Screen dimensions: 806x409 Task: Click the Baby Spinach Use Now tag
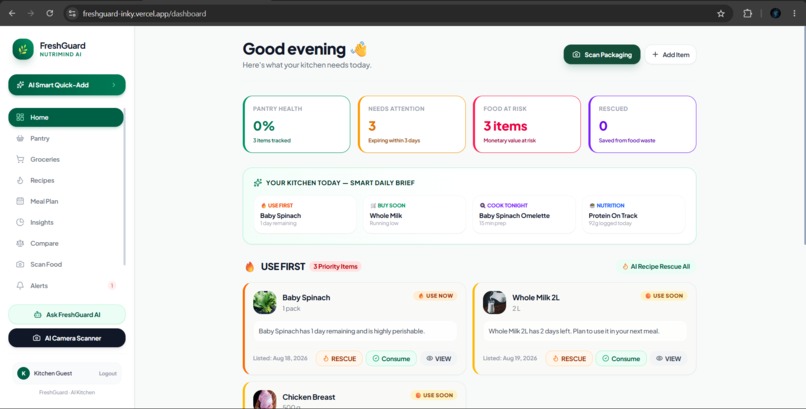[435, 296]
